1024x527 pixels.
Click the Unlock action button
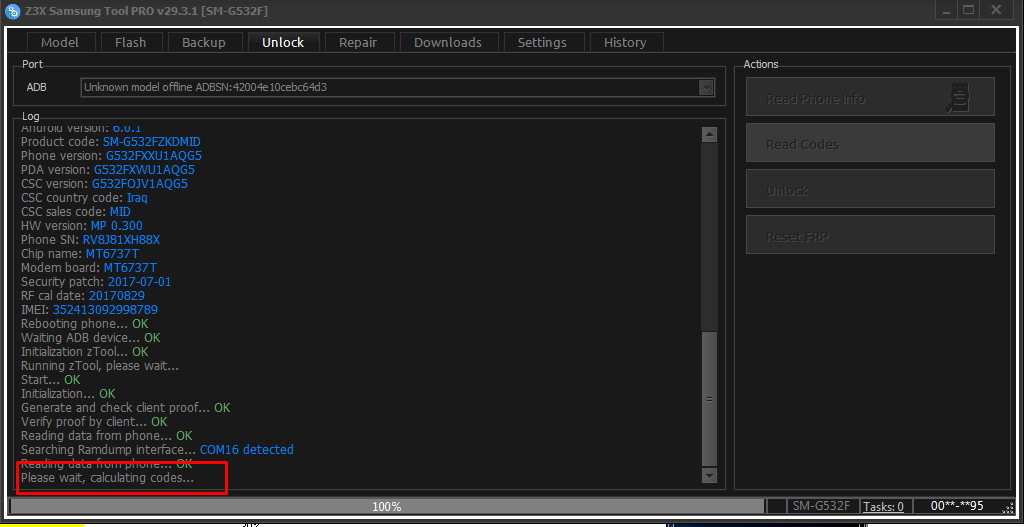point(870,189)
